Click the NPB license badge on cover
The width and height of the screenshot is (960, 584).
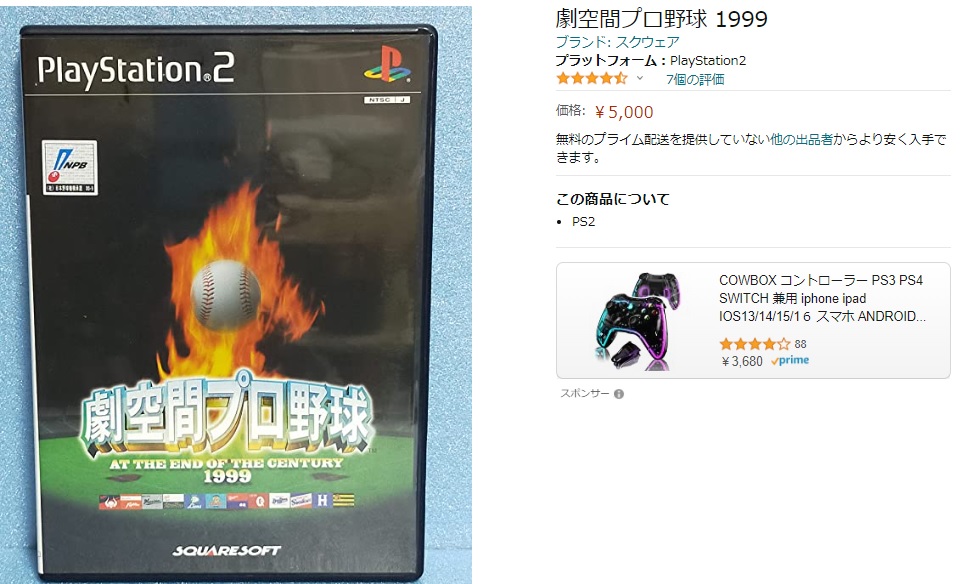70,167
